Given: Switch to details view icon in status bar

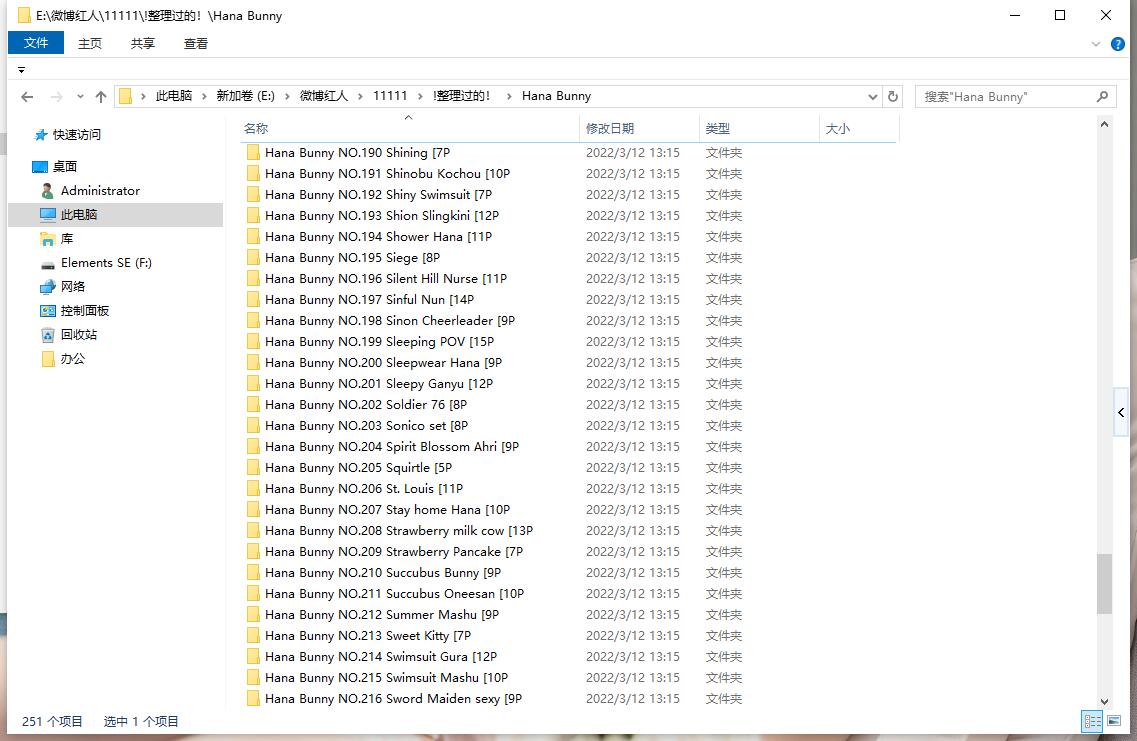Looking at the screenshot, I should [1091, 721].
